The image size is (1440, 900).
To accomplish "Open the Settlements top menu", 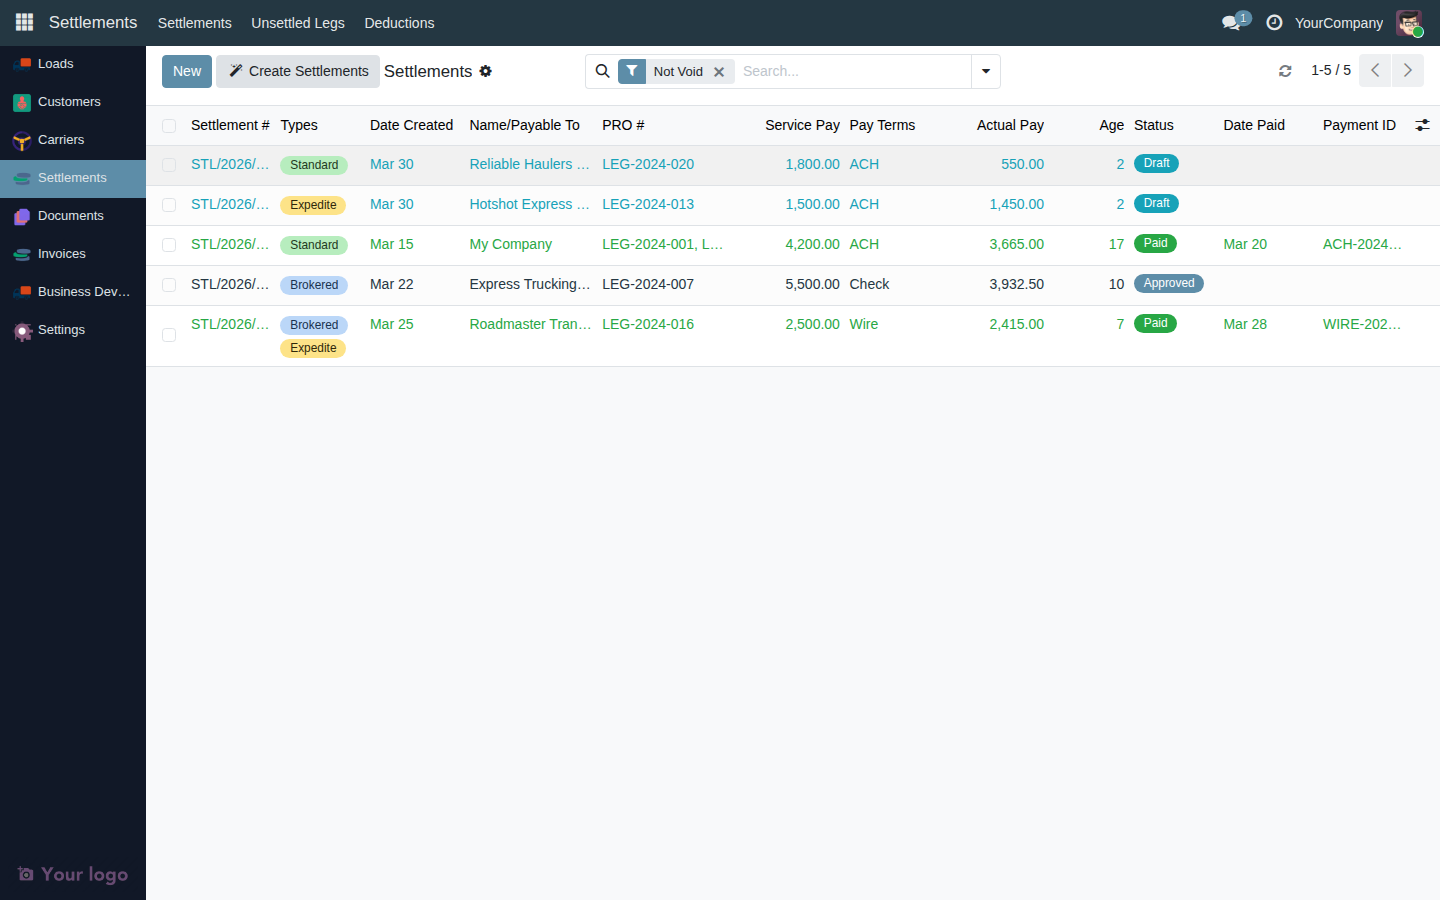I will pyautogui.click(x=194, y=23).
